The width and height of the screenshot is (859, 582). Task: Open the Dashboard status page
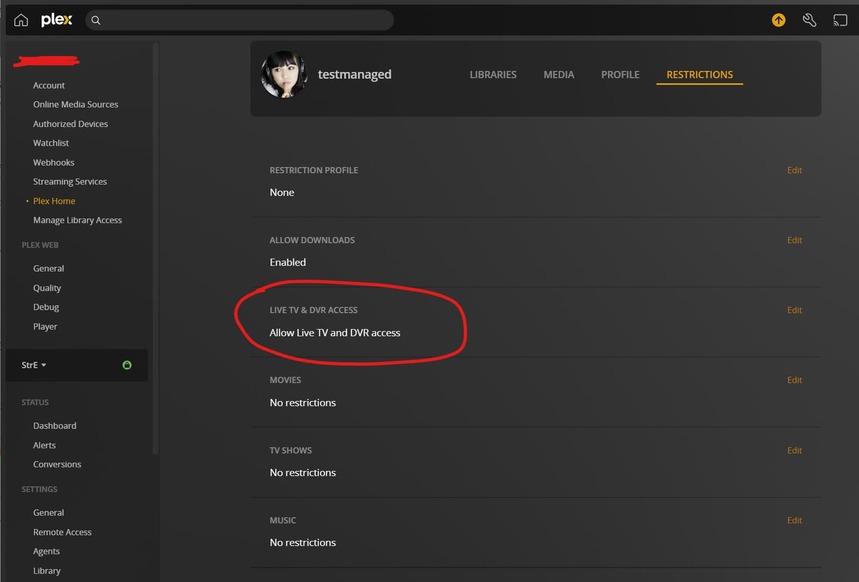click(x=55, y=426)
